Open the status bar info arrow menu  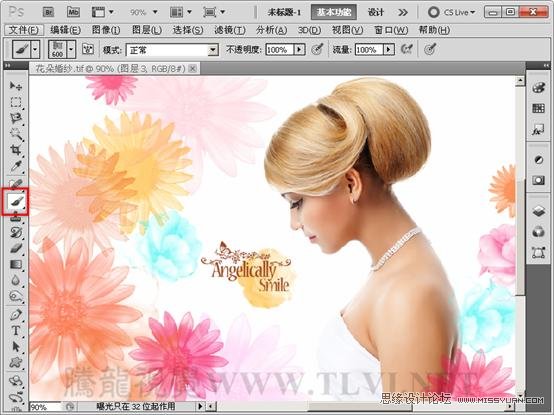pyautogui.click(x=200, y=407)
